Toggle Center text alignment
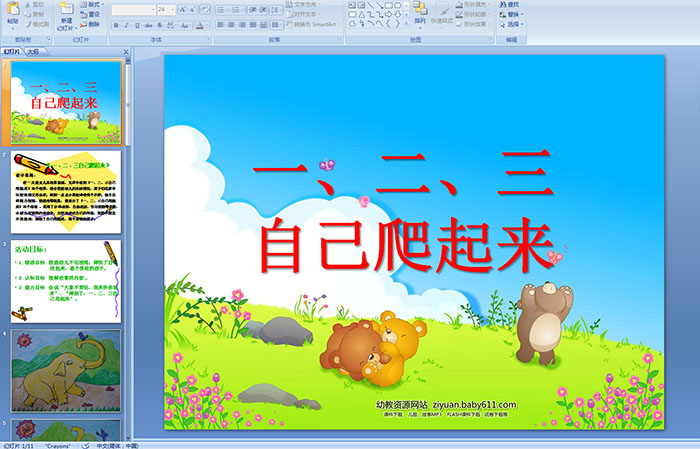 pyautogui.click(x=231, y=25)
